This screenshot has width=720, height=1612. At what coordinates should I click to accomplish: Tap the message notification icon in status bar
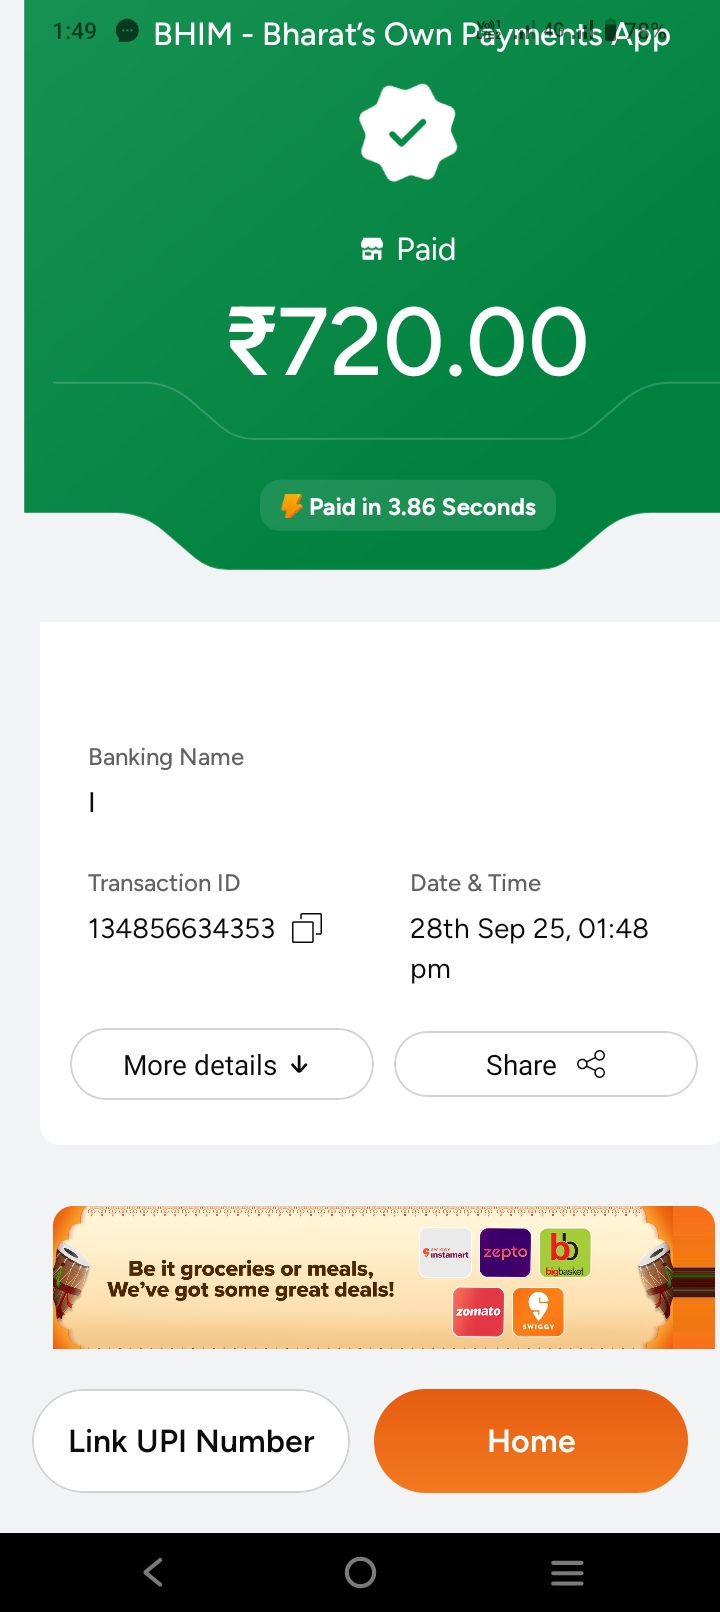(x=127, y=31)
